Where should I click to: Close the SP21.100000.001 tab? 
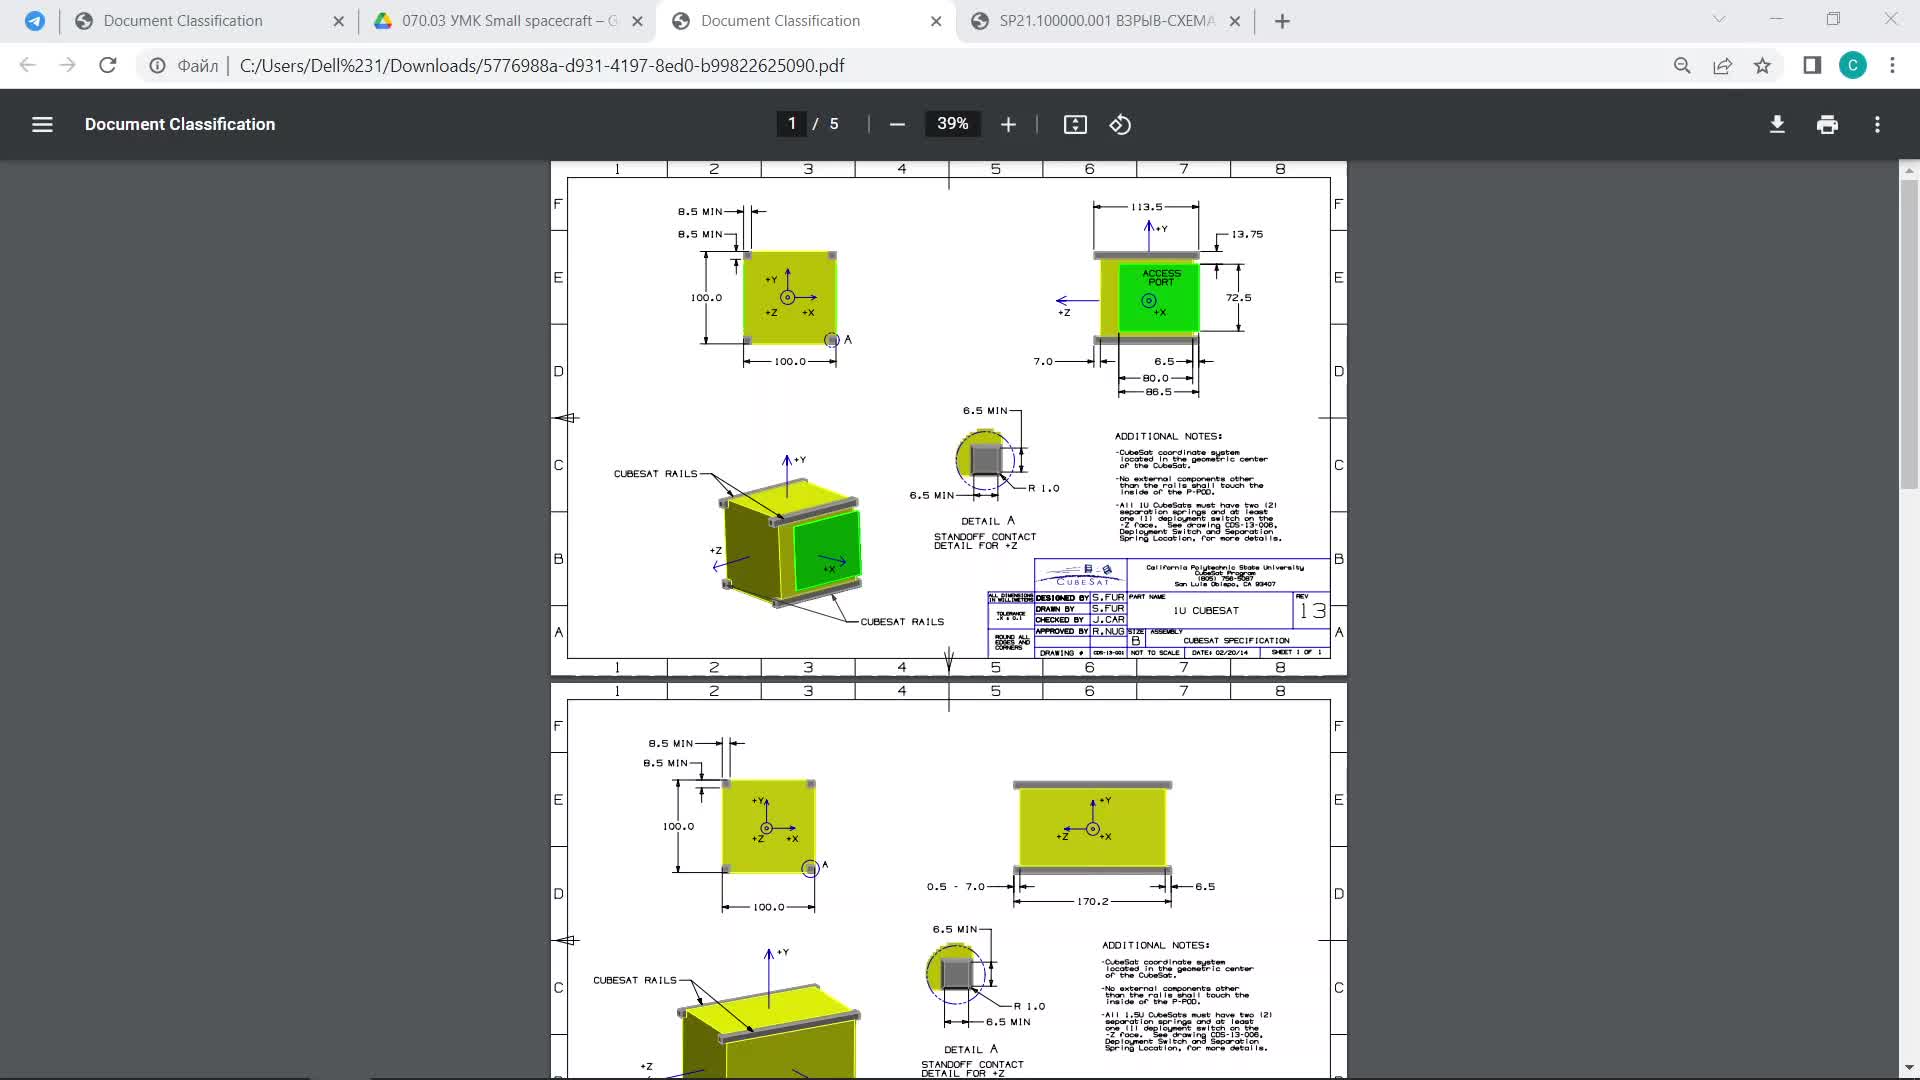coord(1235,21)
